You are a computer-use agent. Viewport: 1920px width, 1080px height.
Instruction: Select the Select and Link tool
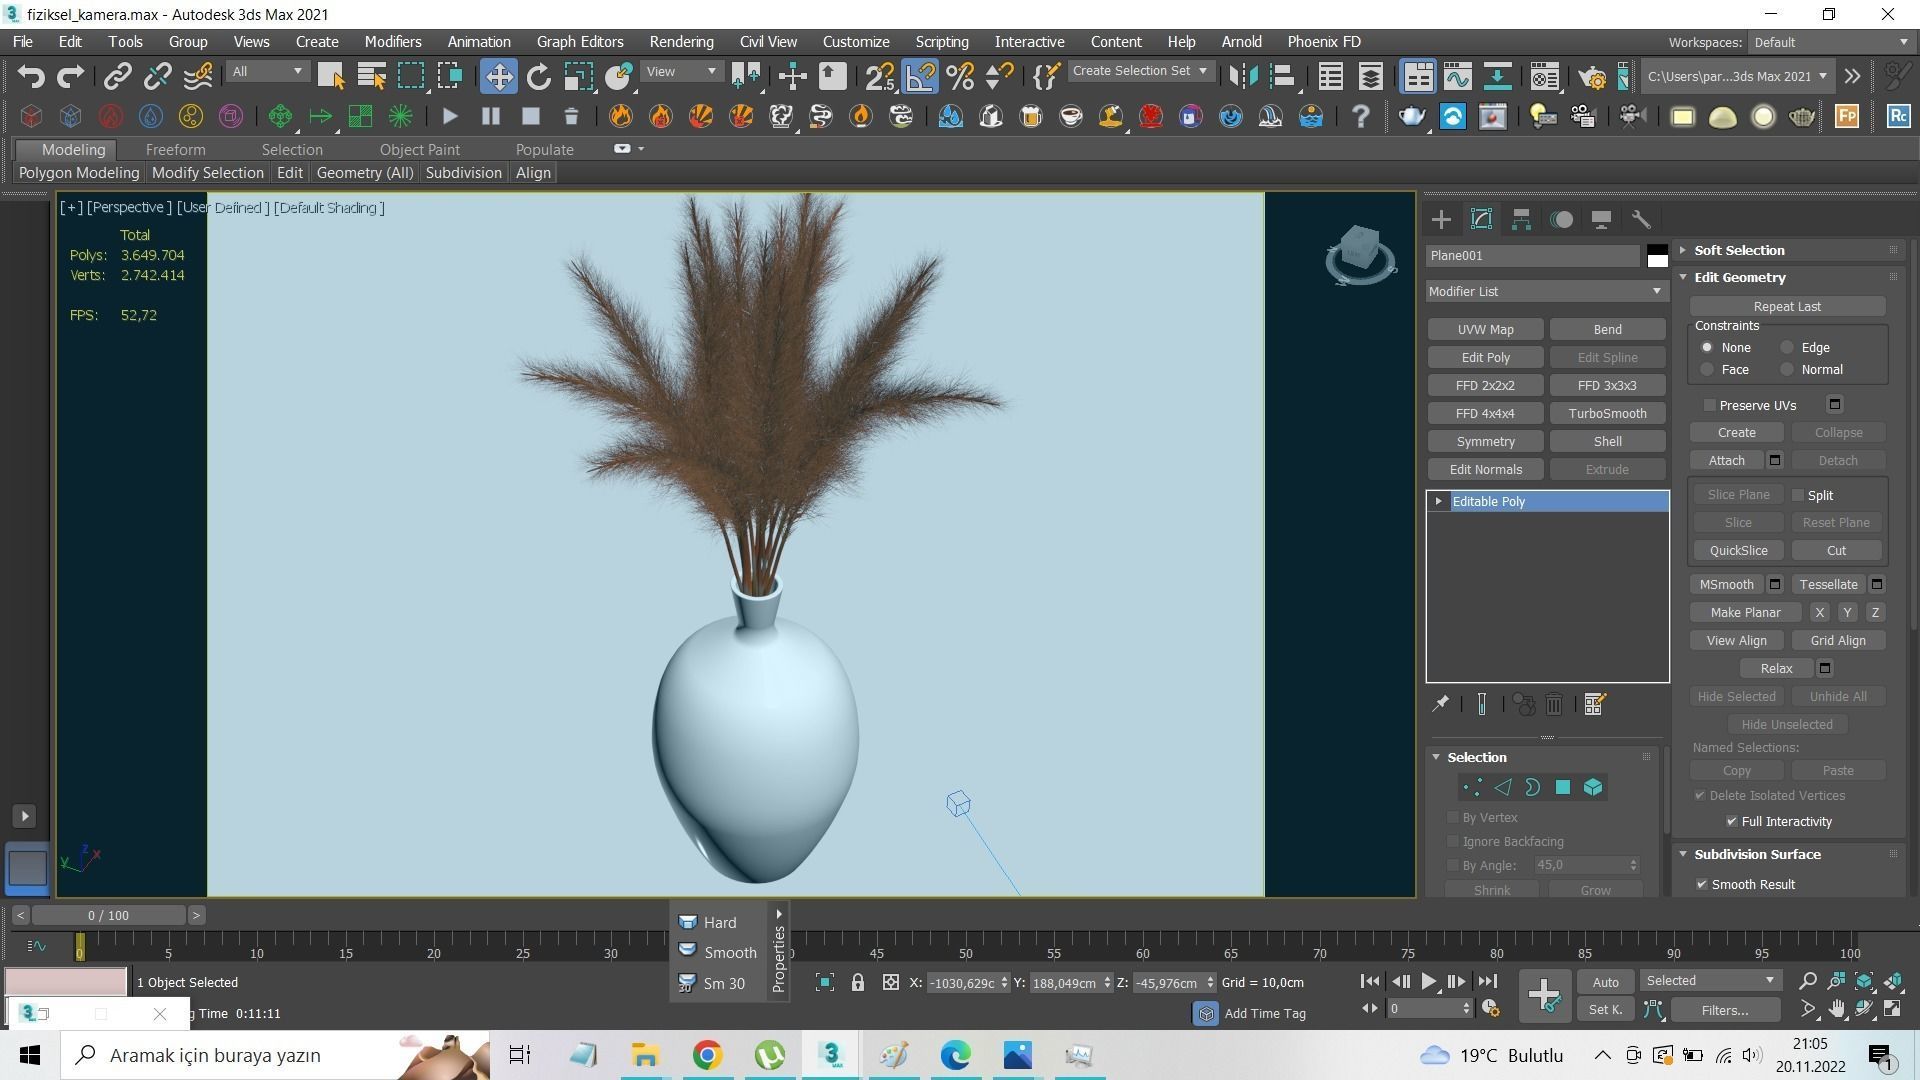(x=118, y=76)
